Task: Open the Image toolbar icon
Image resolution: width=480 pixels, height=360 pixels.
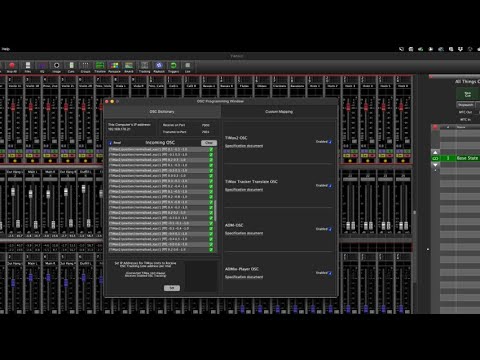Action: coord(56,66)
